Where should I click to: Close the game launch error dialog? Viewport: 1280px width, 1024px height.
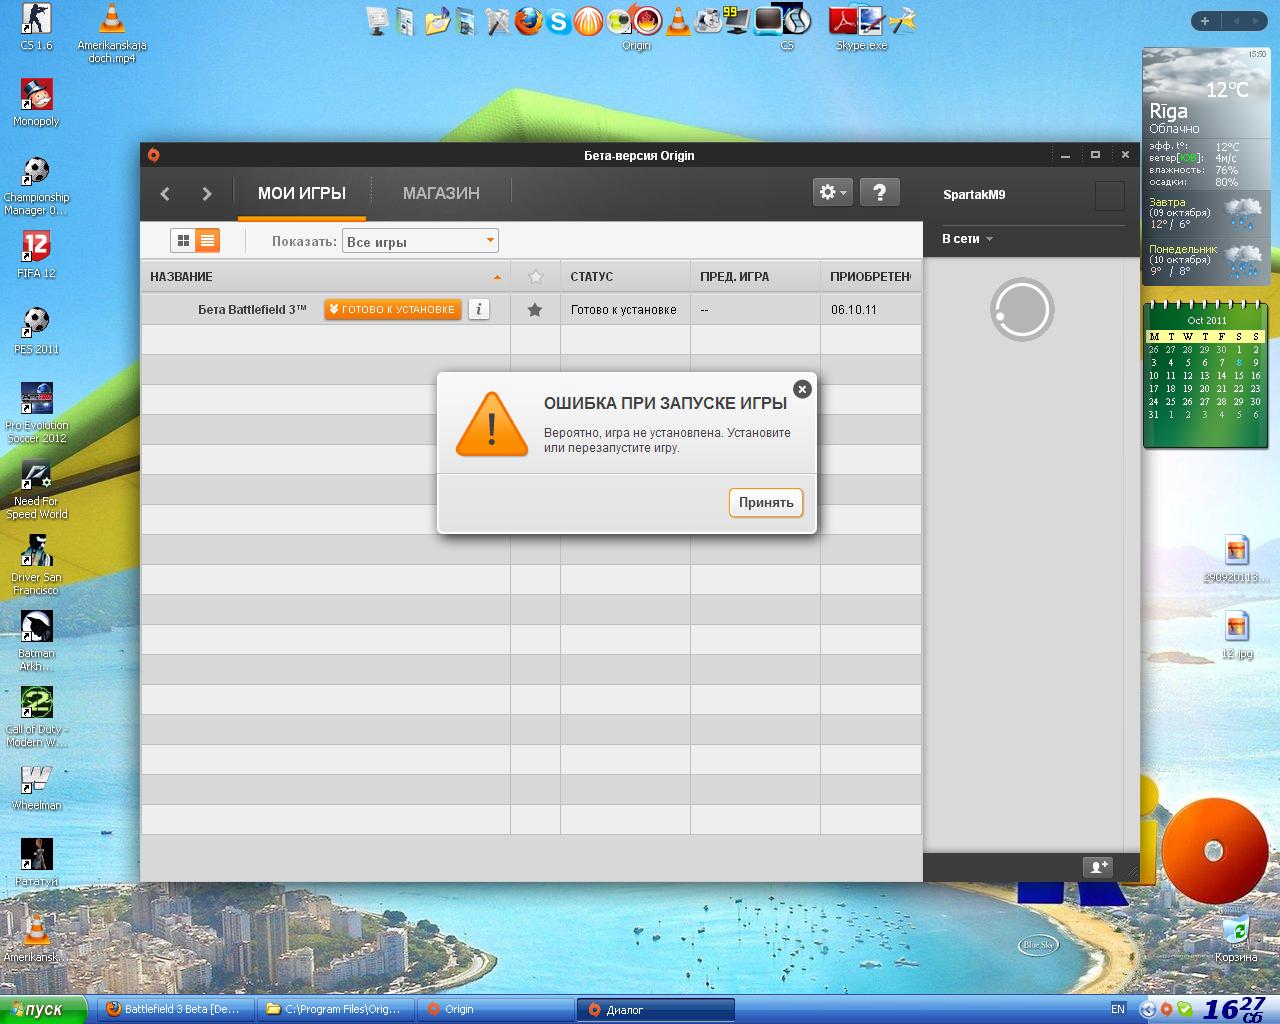tap(802, 389)
